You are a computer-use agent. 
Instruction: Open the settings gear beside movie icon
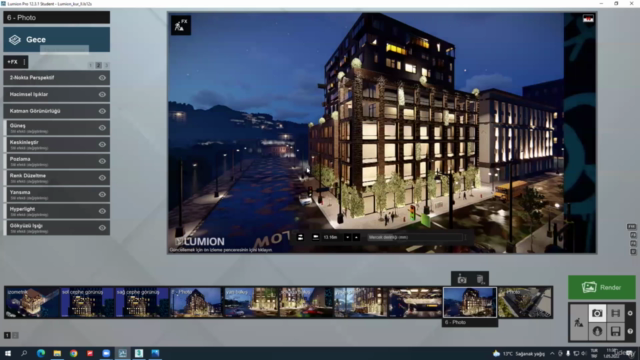630,313
